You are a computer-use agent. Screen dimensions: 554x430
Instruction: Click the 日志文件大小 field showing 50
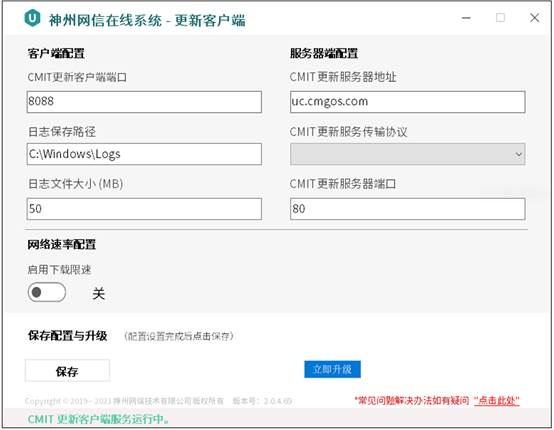coord(144,209)
